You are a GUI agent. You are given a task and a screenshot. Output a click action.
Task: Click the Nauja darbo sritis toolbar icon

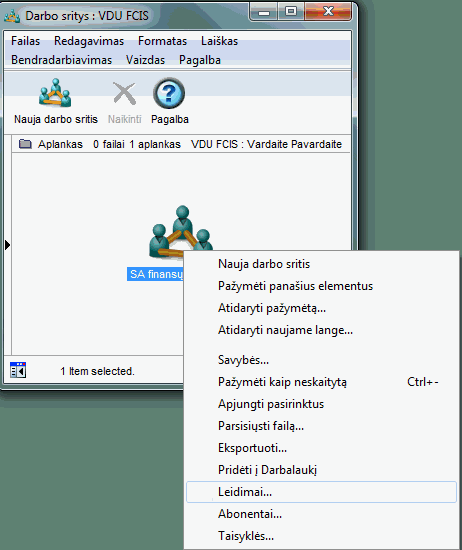[x=55, y=93]
